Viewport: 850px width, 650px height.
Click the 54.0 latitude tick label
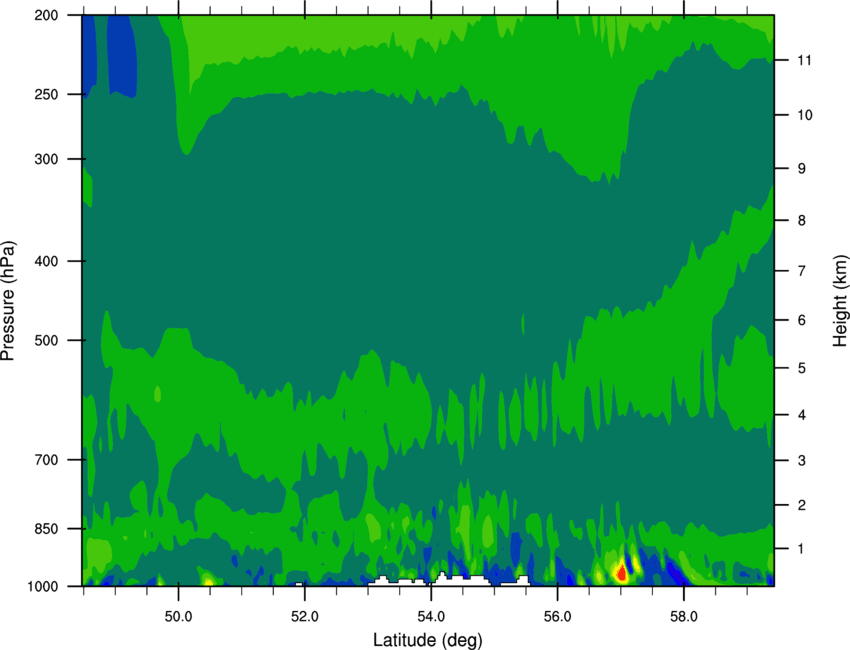(431, 616)
